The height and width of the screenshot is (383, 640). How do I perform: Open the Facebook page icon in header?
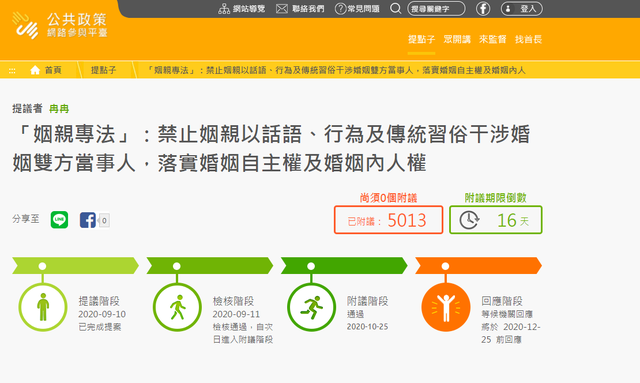[x=483, y=9]
